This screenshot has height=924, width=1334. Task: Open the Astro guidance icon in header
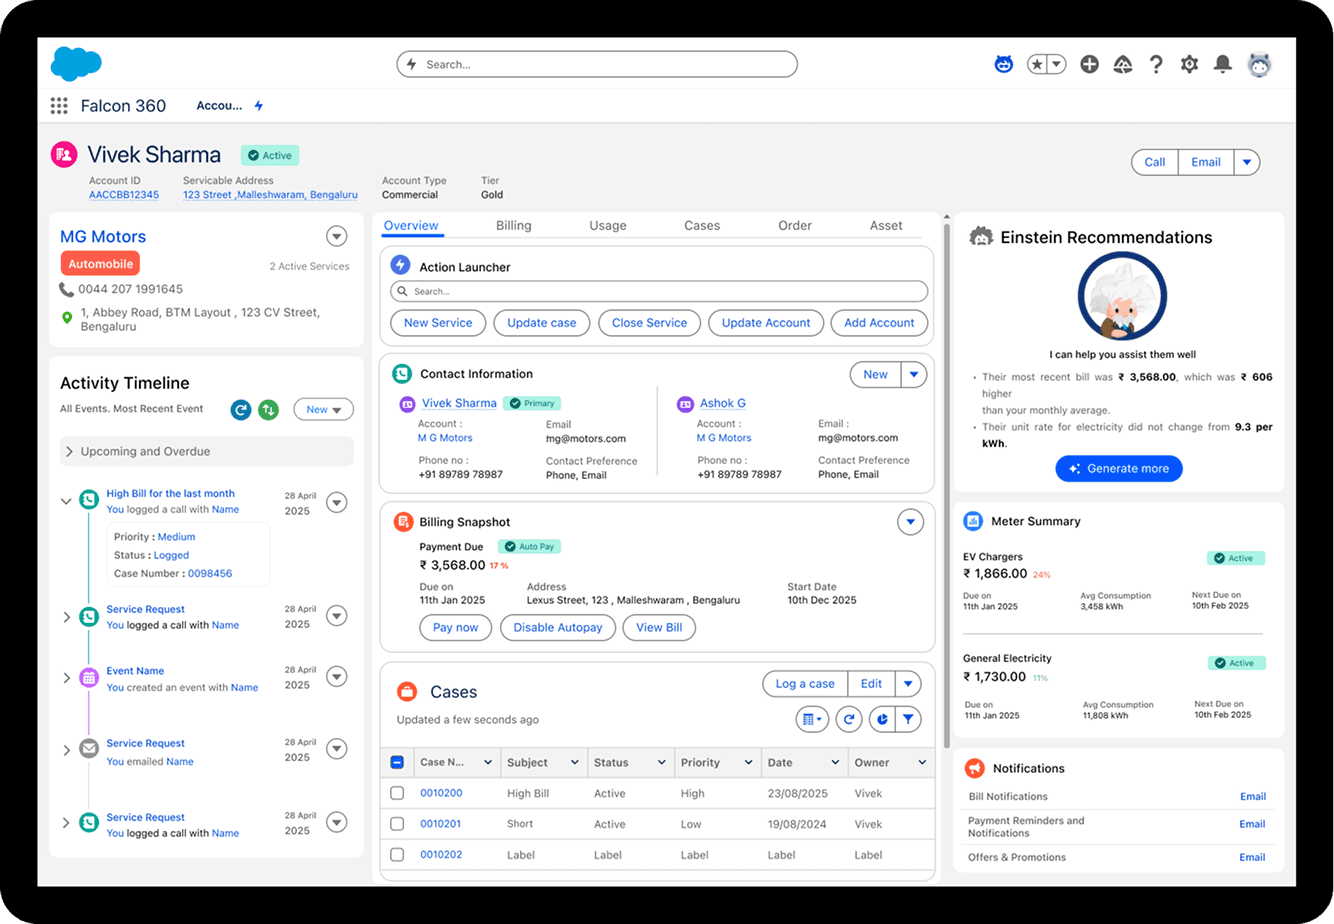click(x=1004, y=64)
